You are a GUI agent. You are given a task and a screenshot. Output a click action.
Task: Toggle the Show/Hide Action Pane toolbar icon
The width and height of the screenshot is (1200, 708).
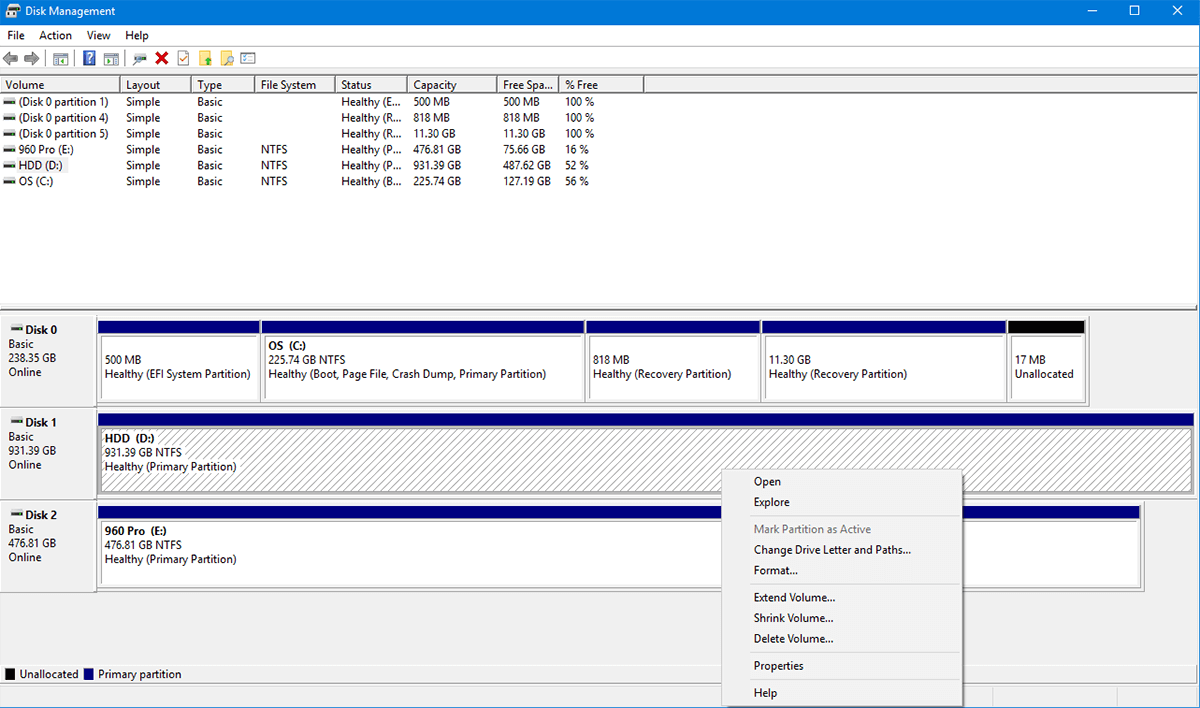point(111,59)
